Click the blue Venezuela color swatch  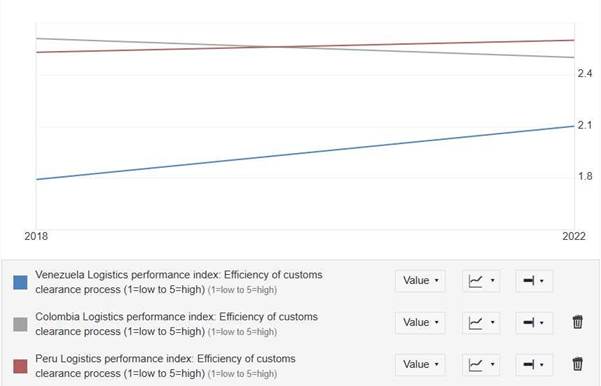20,282
